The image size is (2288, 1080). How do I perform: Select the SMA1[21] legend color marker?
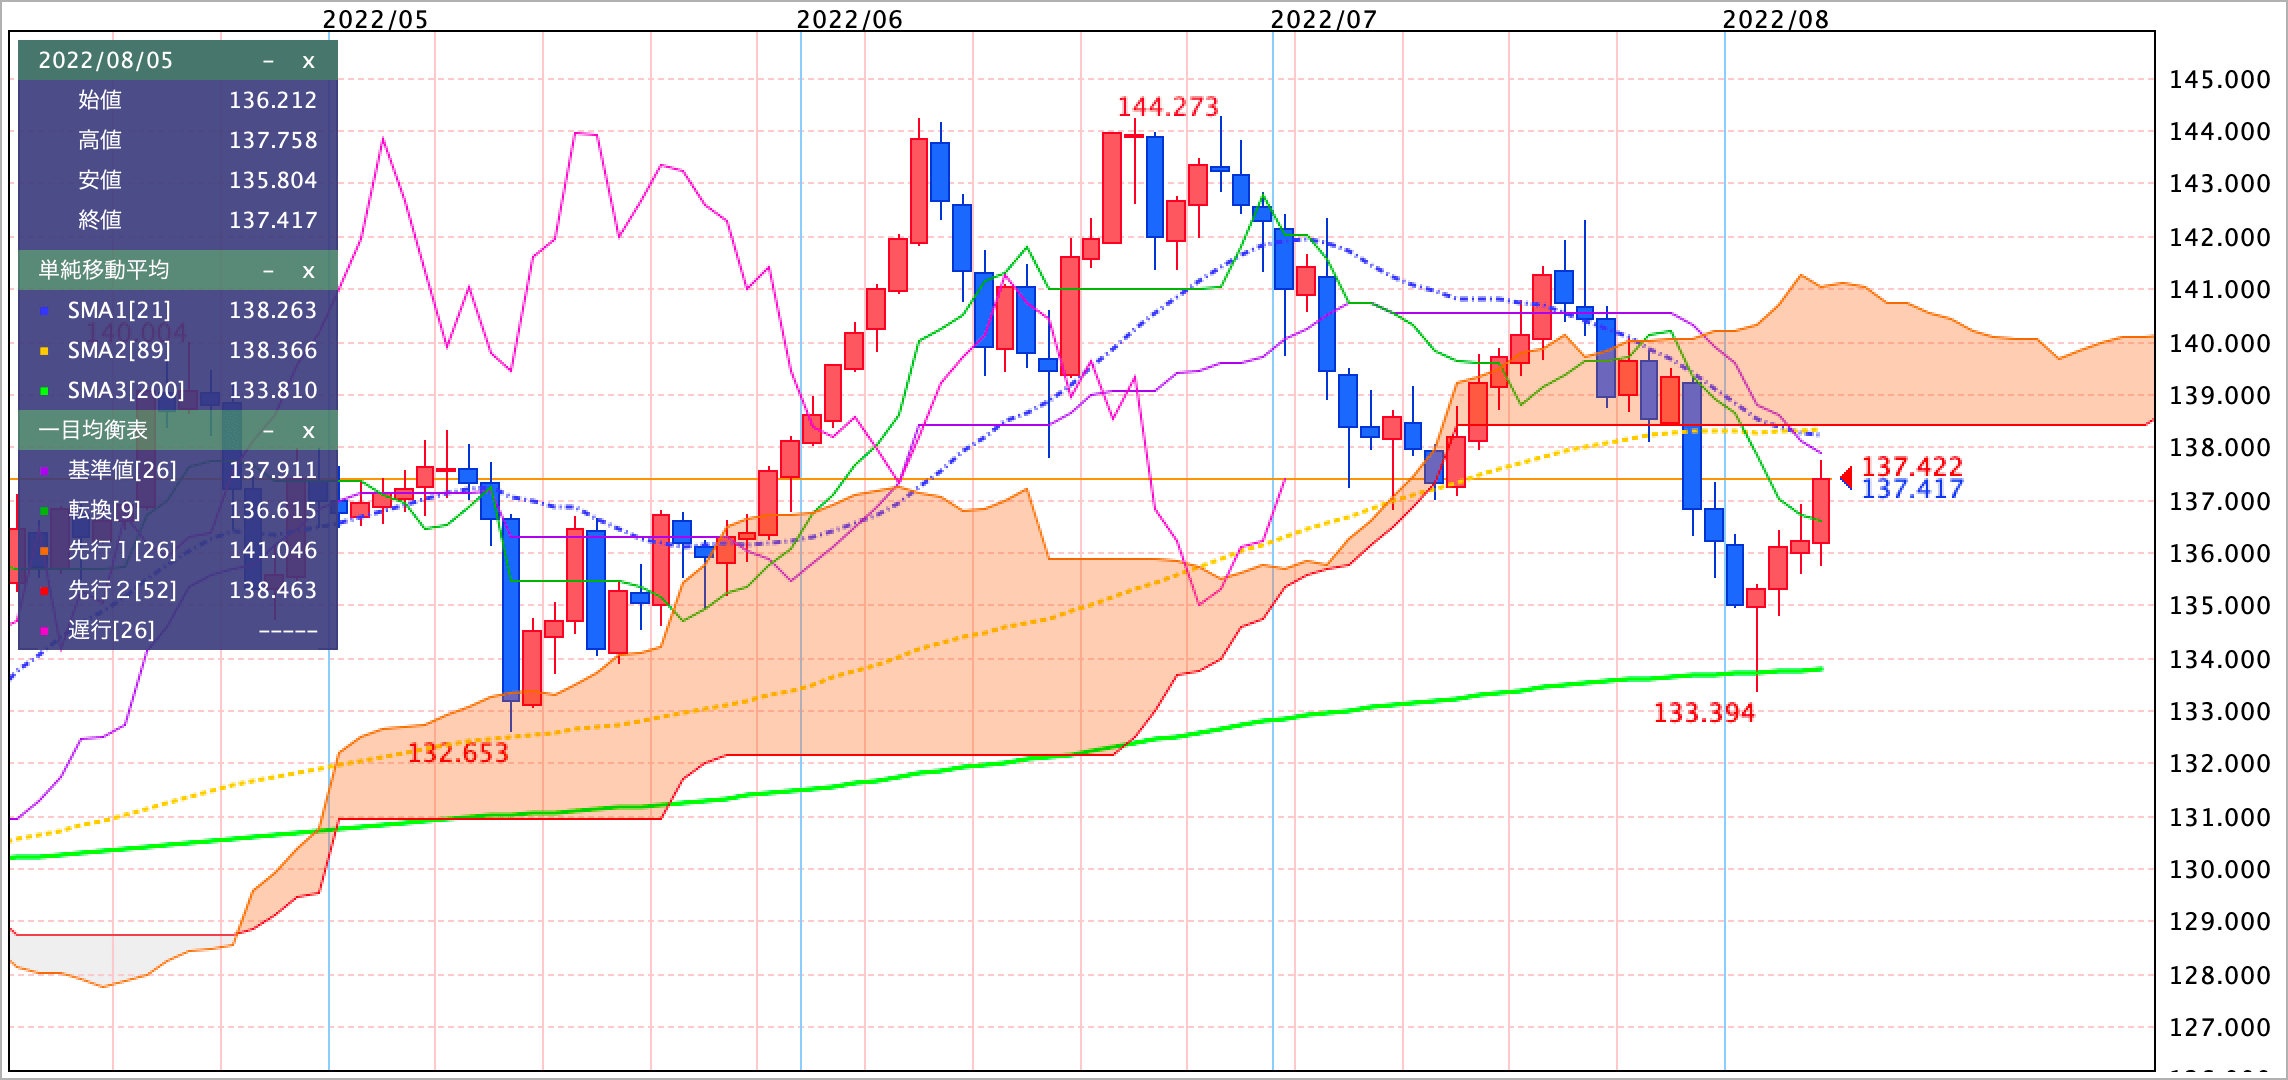(44, 312)
